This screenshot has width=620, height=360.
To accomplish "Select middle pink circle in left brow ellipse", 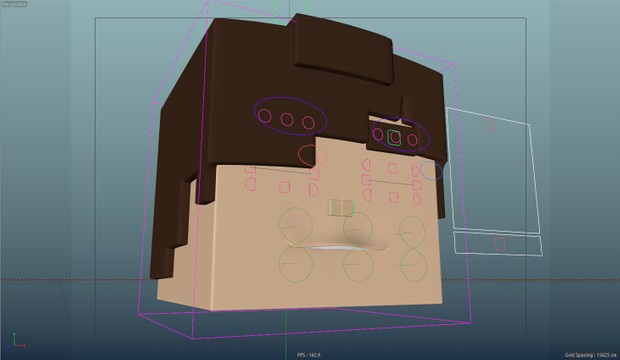I will click(x=287, y=119).
